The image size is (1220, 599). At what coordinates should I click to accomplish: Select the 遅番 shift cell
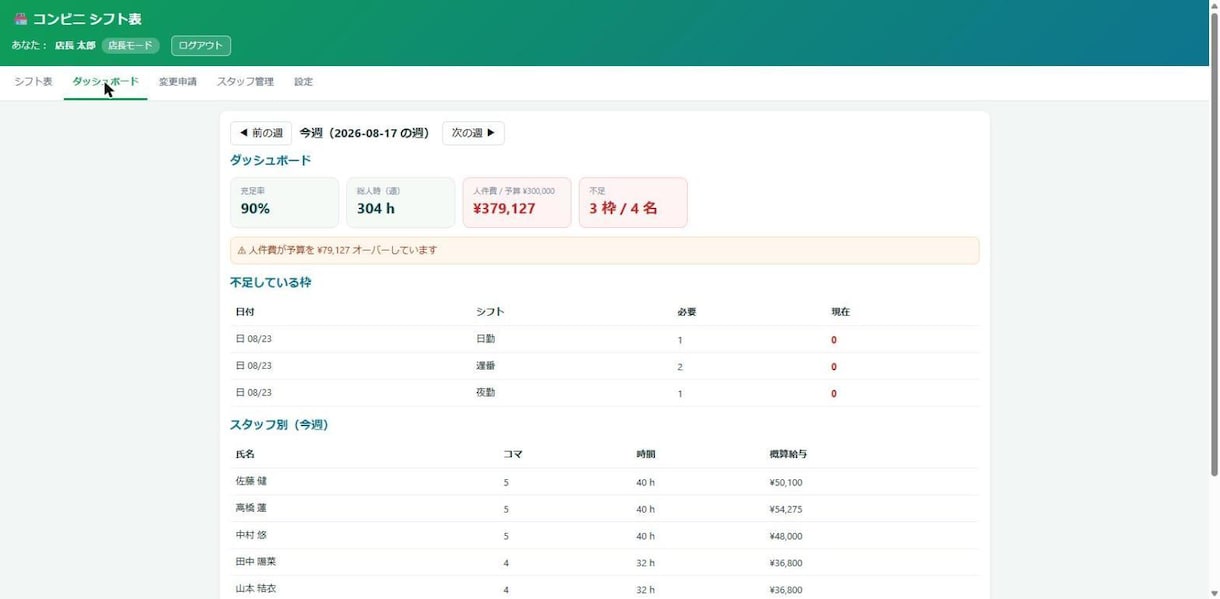(485, 366)
